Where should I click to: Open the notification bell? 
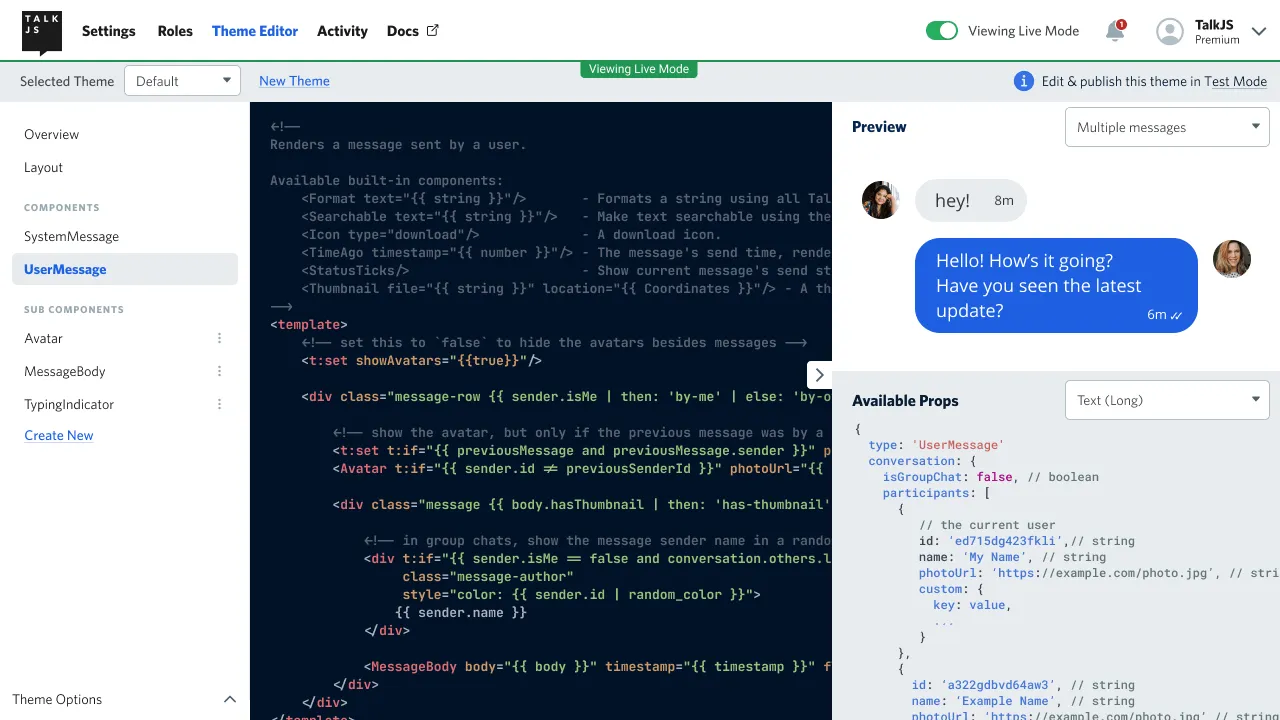coord(1115,31)
